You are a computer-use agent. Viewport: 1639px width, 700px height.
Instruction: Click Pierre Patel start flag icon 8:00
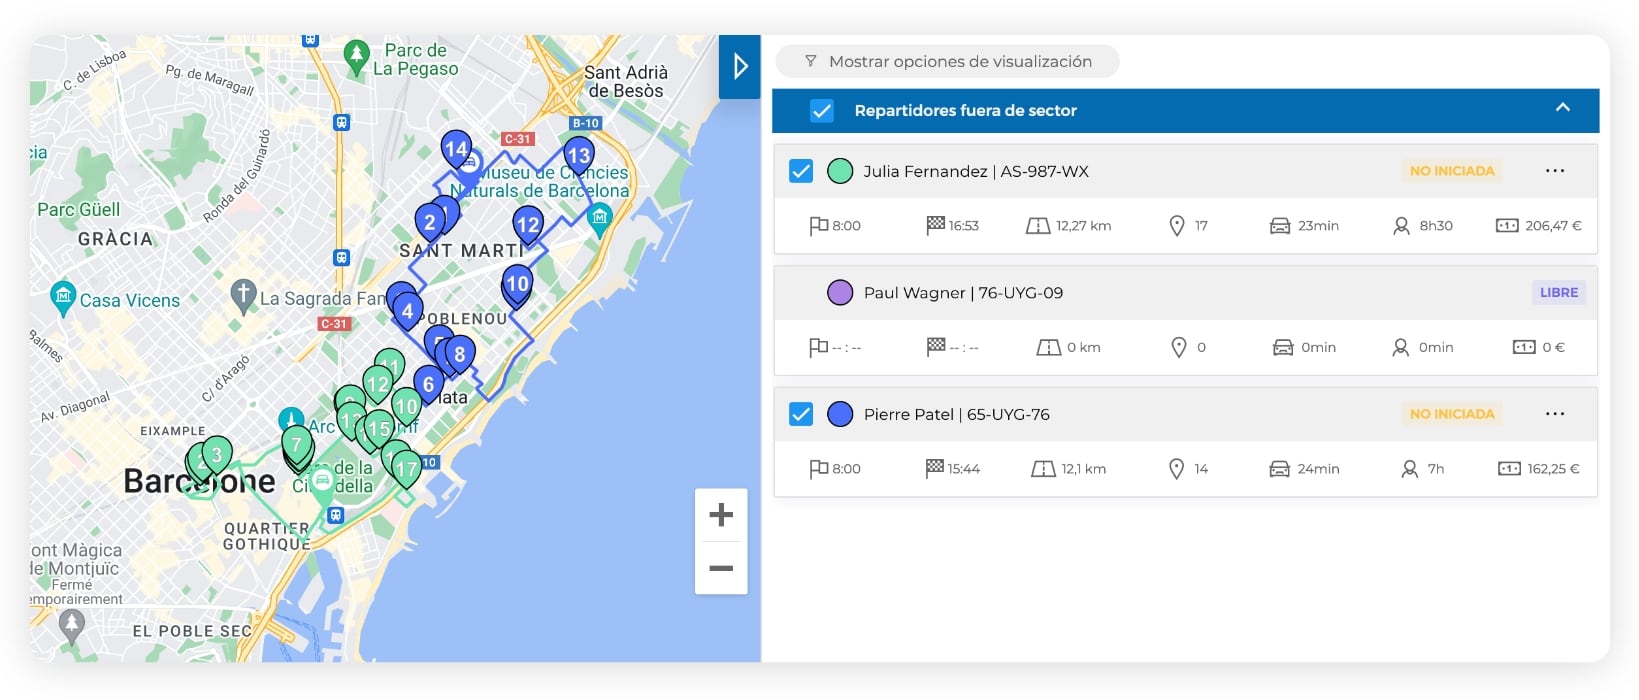click(818, 469)
